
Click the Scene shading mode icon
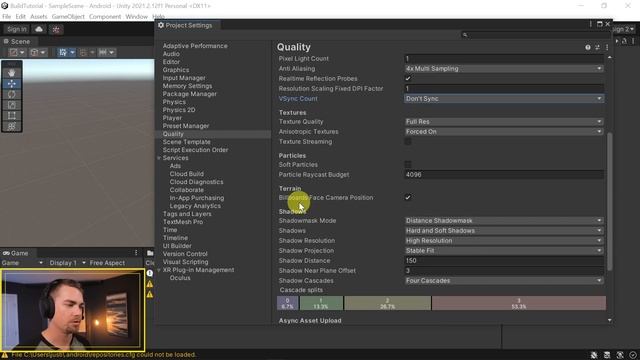(17, 52)
